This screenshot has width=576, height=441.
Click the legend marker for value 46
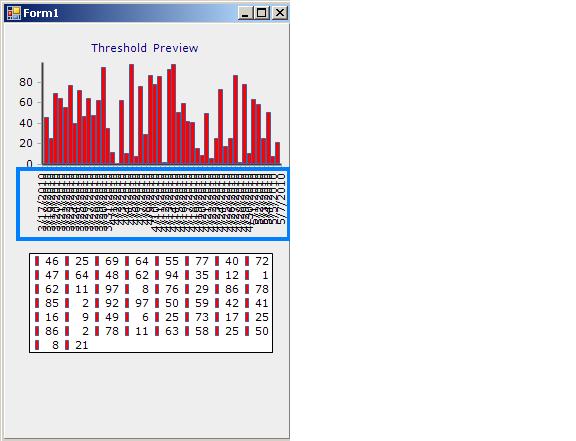click(x=37, y=261)
